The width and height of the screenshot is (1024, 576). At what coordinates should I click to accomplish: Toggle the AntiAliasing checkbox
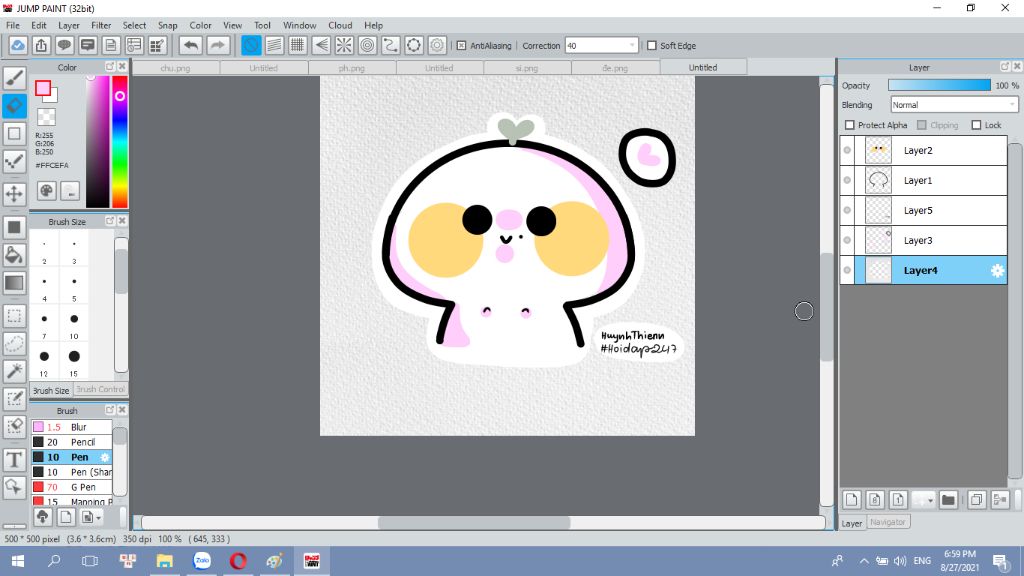tap(461, 46)
